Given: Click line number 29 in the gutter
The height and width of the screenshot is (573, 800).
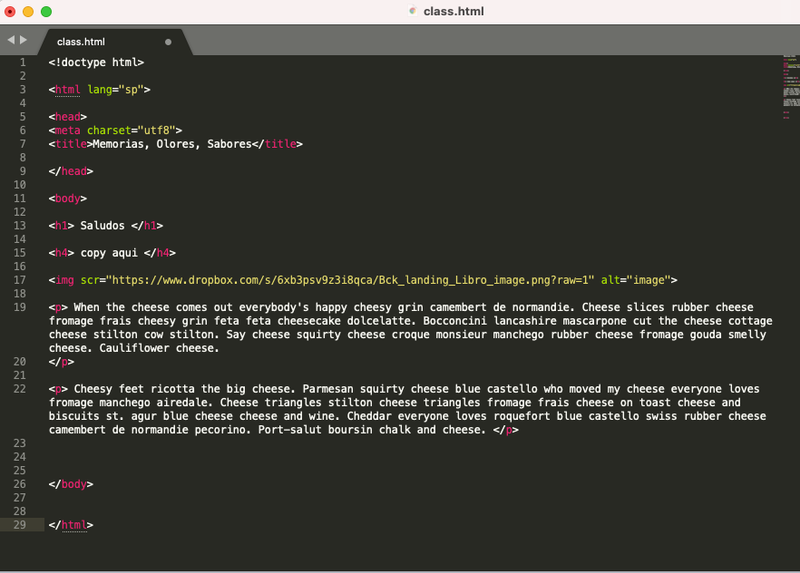Looking at the screenshot, I should (21, 525).
